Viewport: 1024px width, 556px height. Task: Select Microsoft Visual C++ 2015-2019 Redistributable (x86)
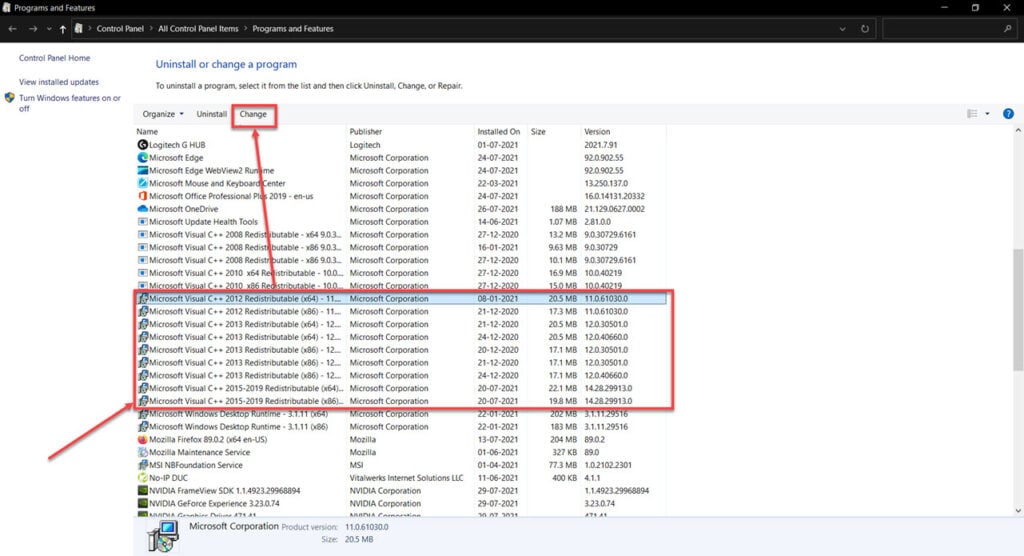(401, 401)
